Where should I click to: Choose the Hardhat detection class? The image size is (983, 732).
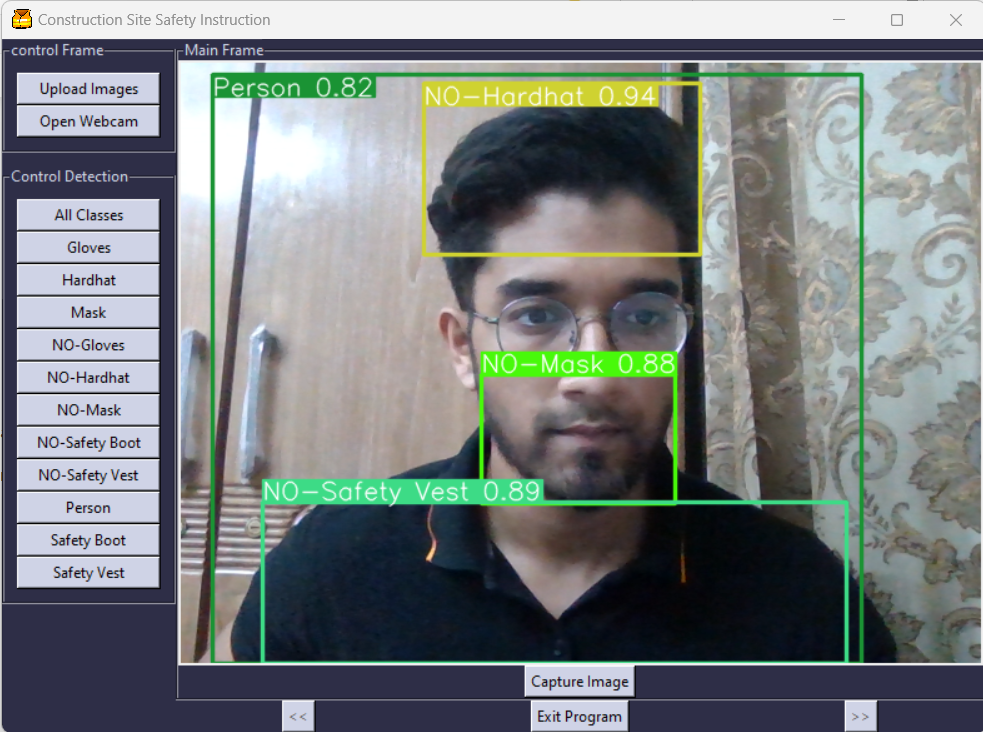89,280
